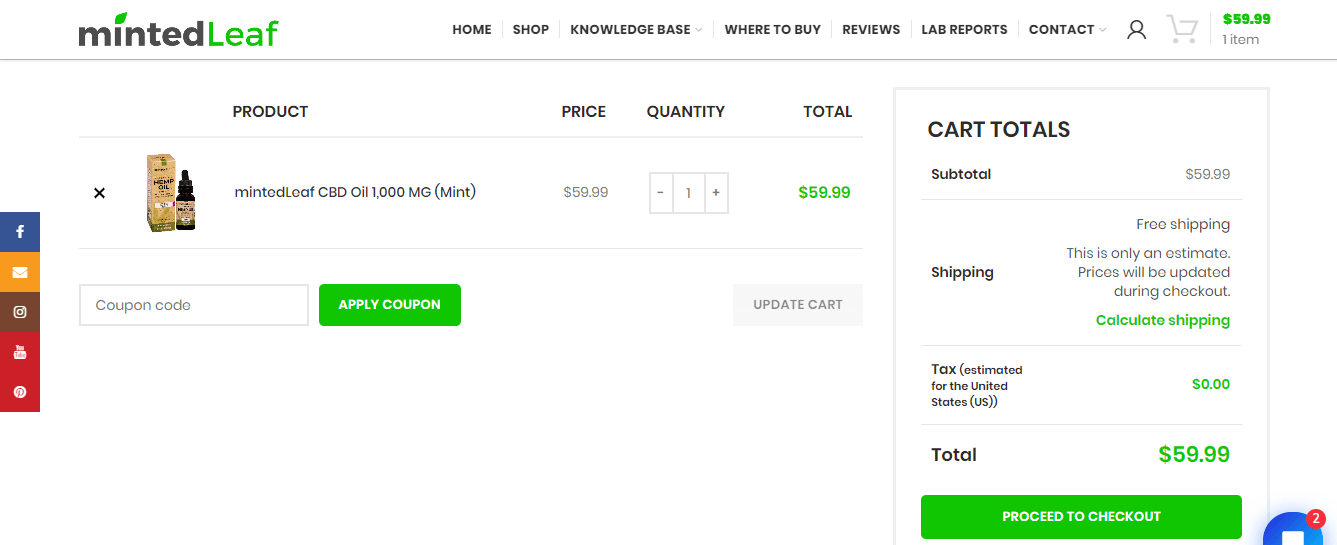The height and width of the screenshot is (545, 1337).
Task: Open the user account icon
Action: pos(1136,30)
